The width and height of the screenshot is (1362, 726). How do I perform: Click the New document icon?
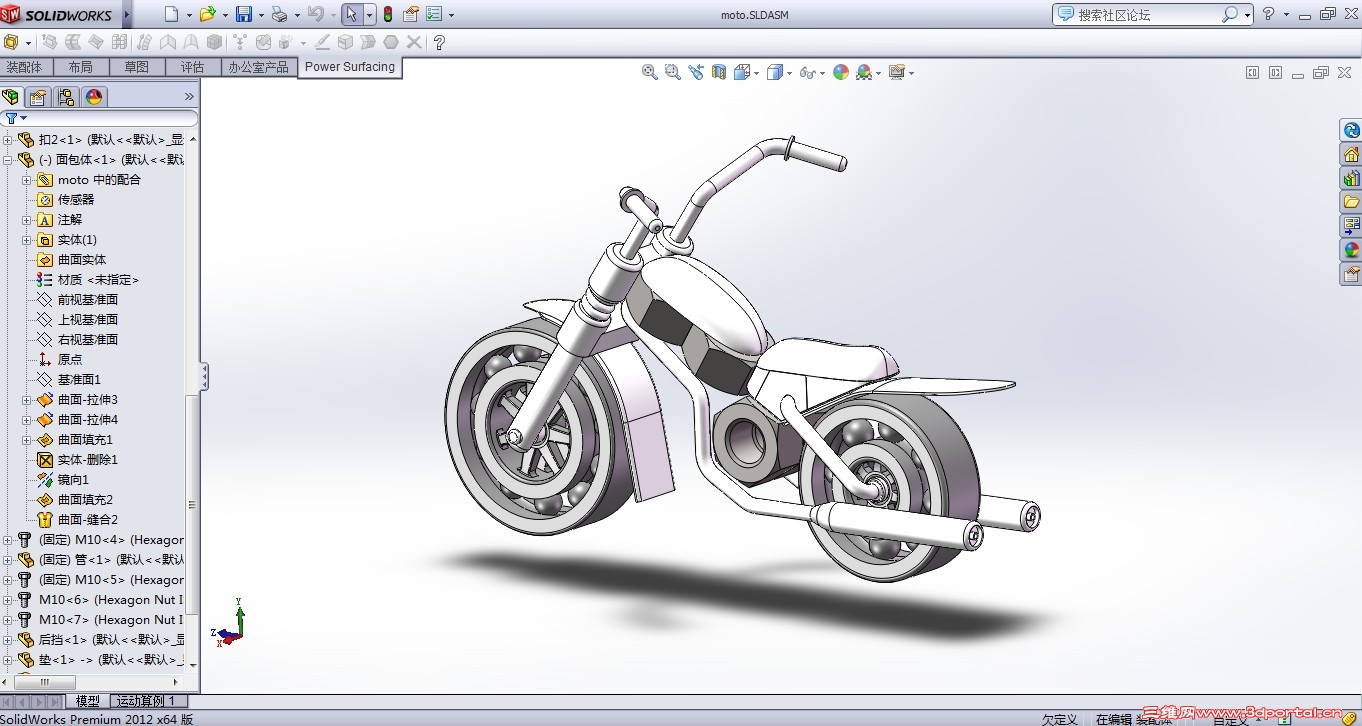pos(172,14)
